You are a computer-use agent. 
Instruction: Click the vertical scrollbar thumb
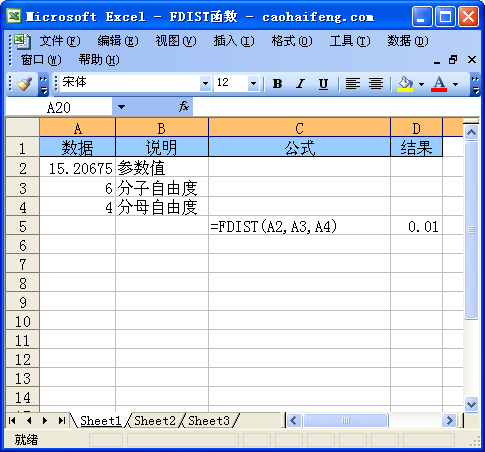point(471,230)
